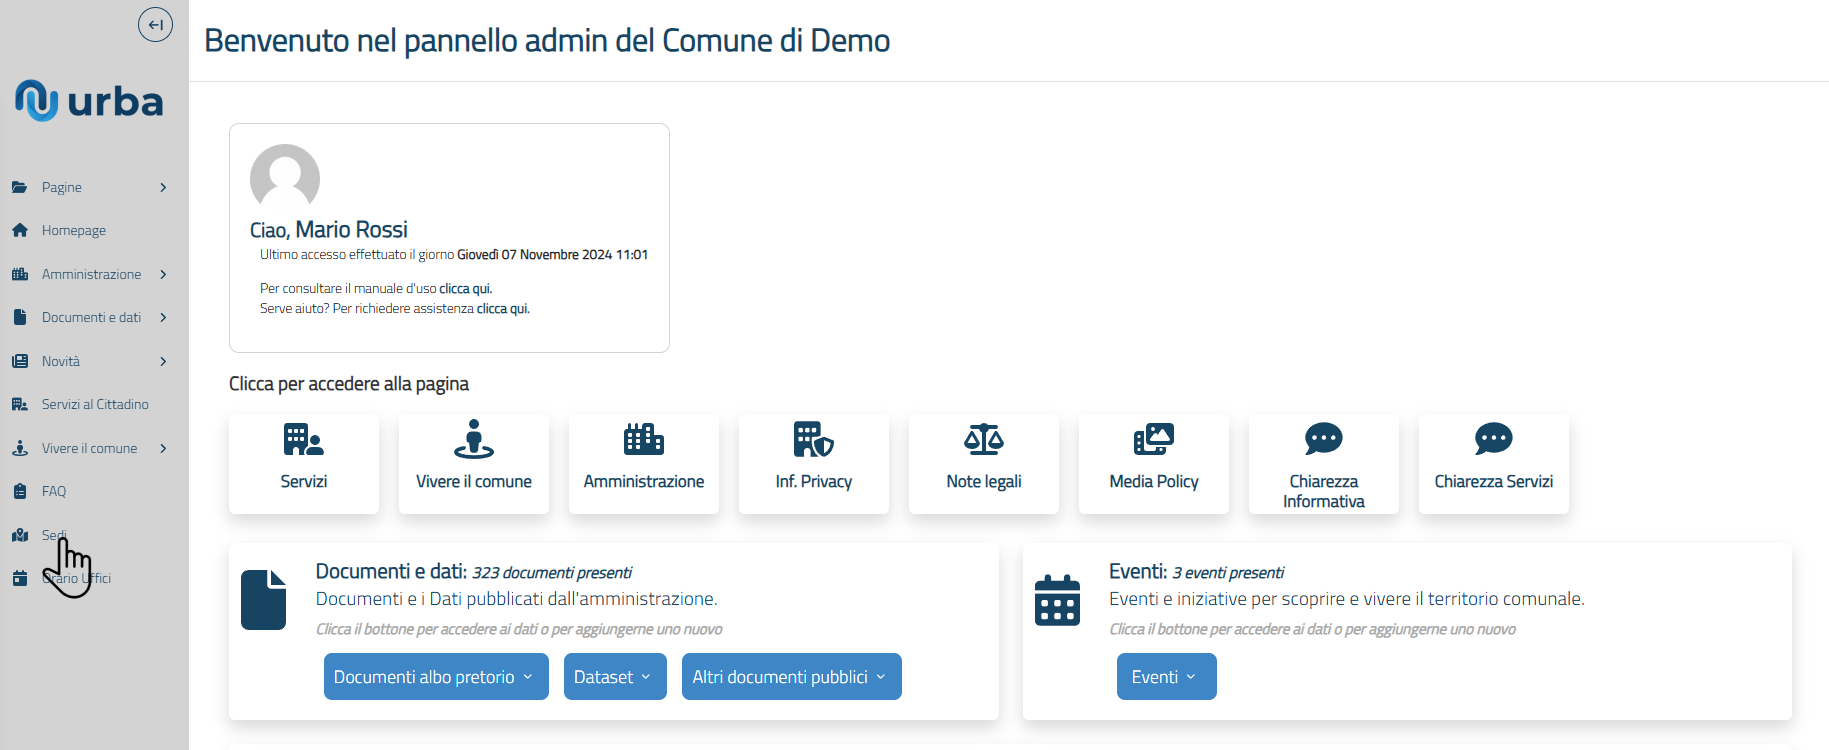Open the Vivere il comune tile
The image size is (1829, 750).
click(x=473, y=464)
